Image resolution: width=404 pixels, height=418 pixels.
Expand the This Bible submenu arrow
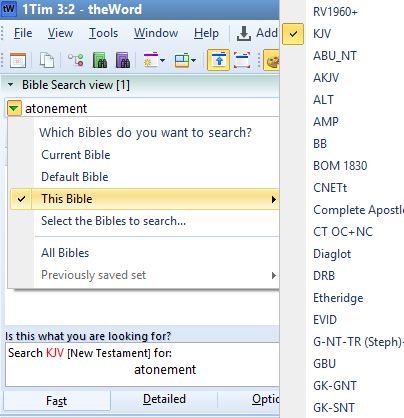[x=274, y=199]
